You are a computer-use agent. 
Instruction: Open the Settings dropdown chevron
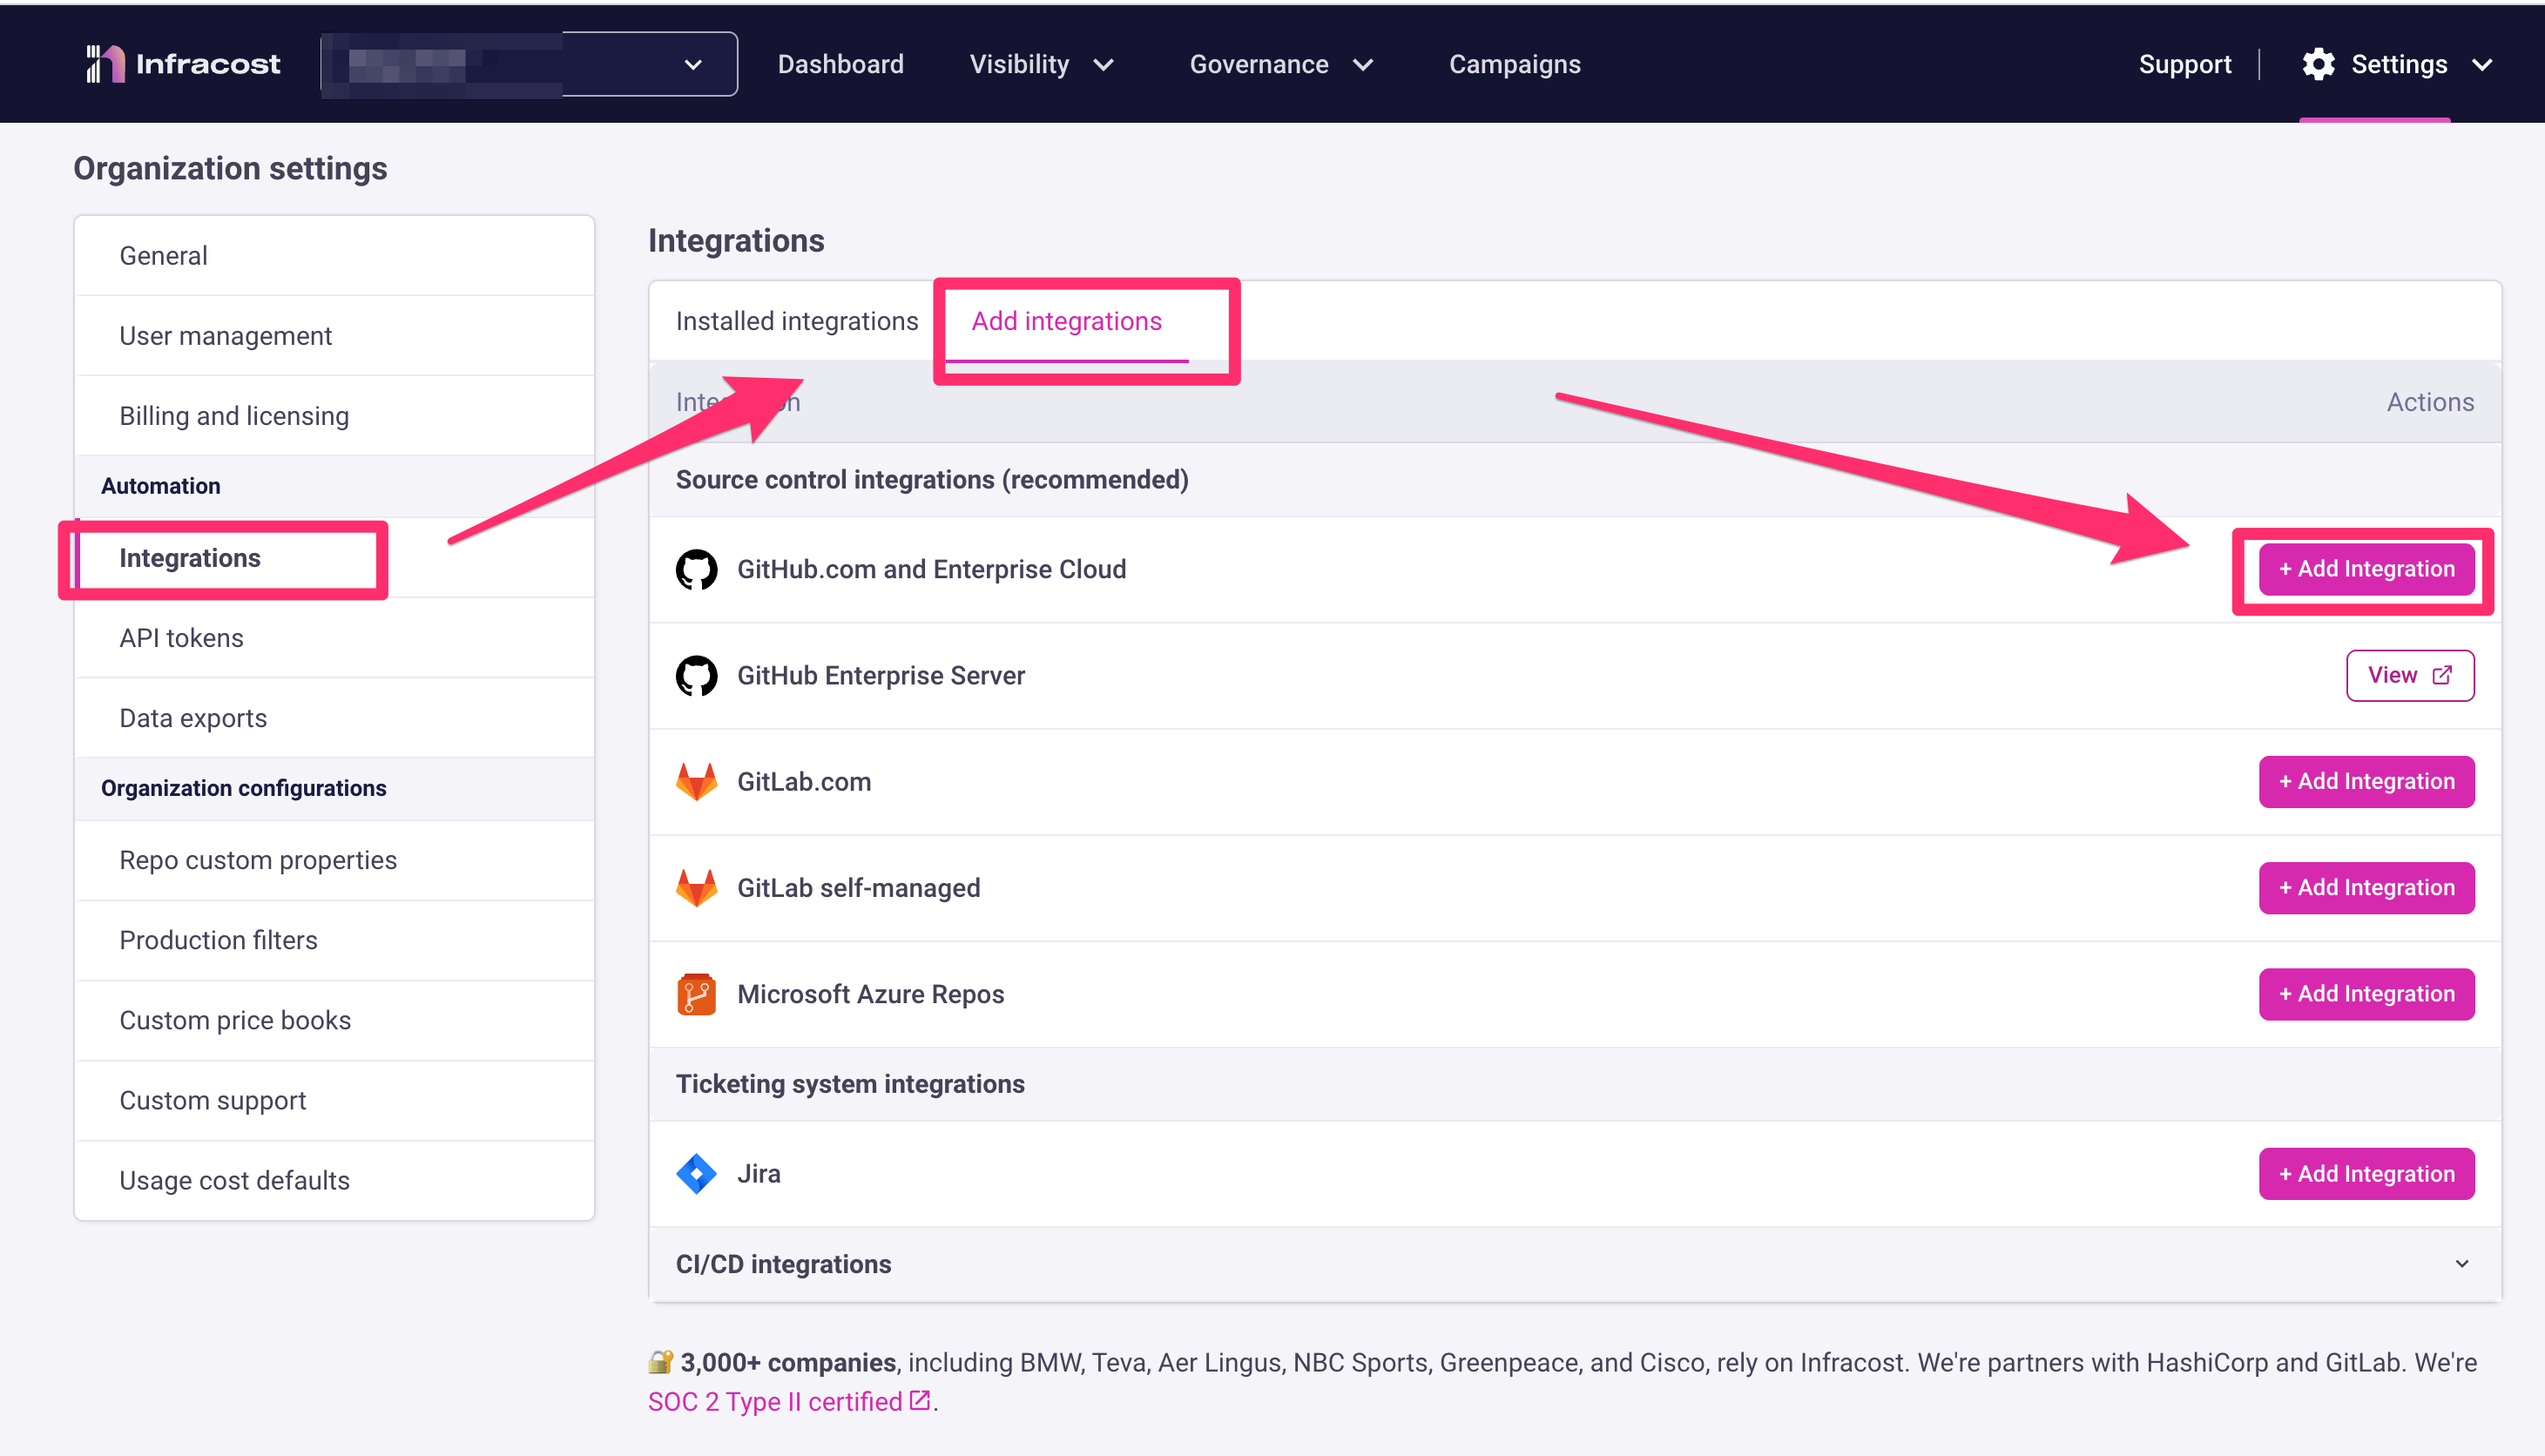click(2481, 65)
